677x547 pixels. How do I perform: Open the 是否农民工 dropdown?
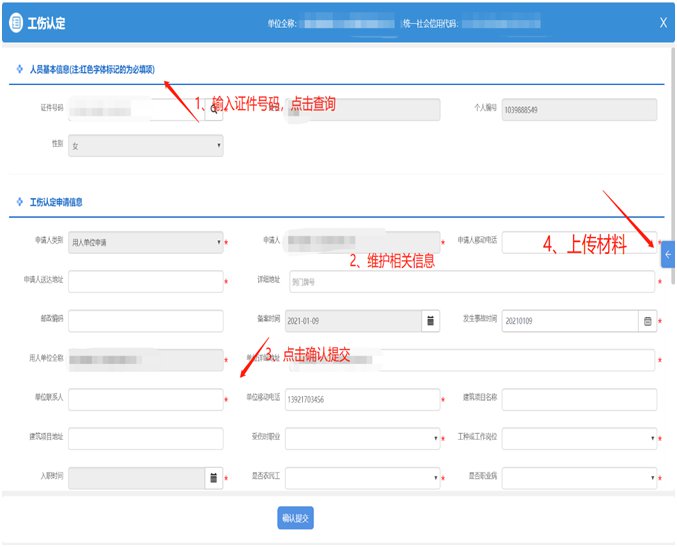click(362, 478)
